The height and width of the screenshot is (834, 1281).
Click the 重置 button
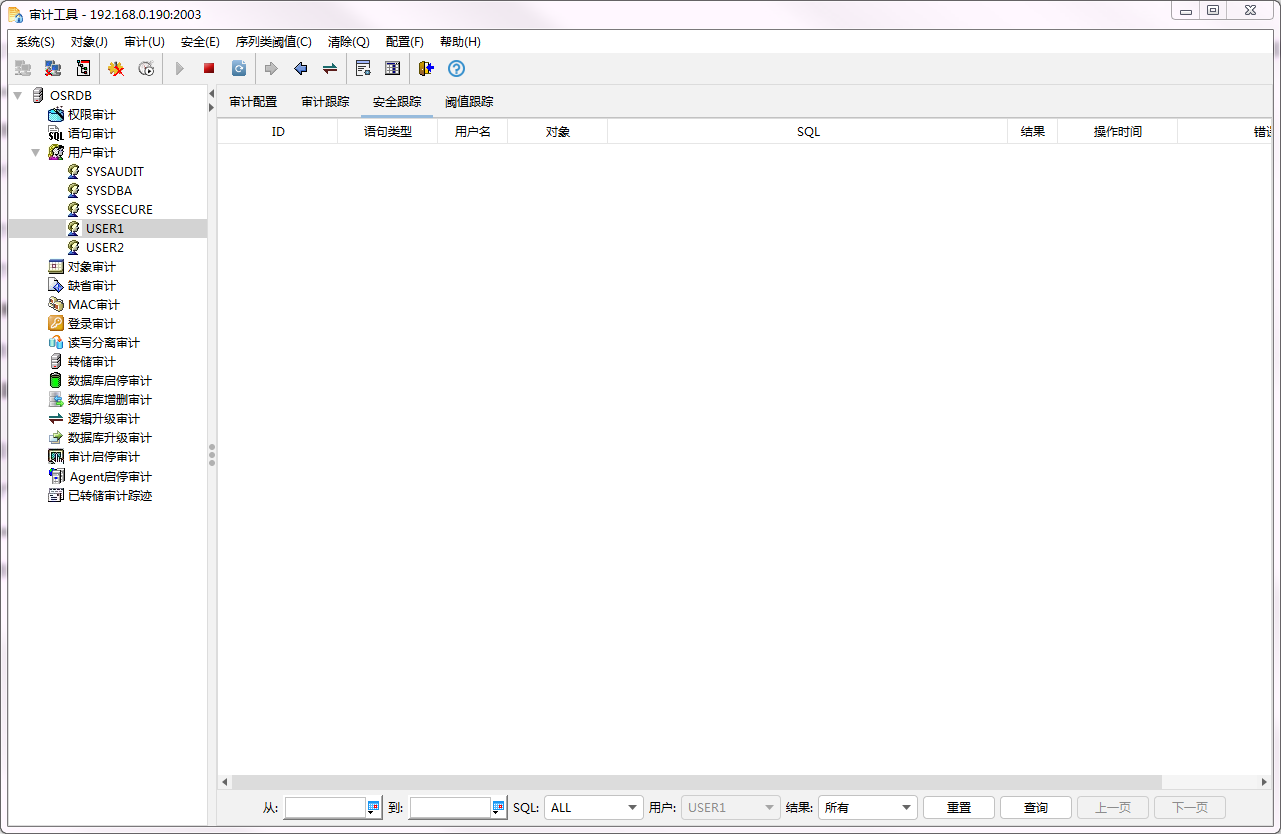pos(958,807)
